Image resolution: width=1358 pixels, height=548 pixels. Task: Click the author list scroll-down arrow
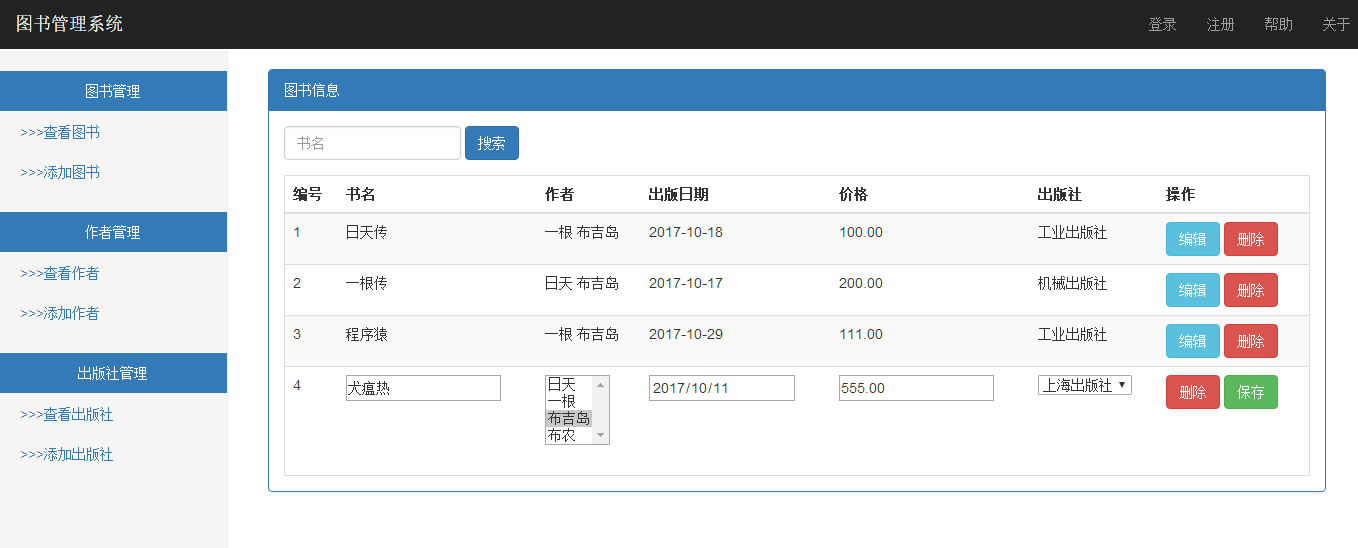point(601,436)
